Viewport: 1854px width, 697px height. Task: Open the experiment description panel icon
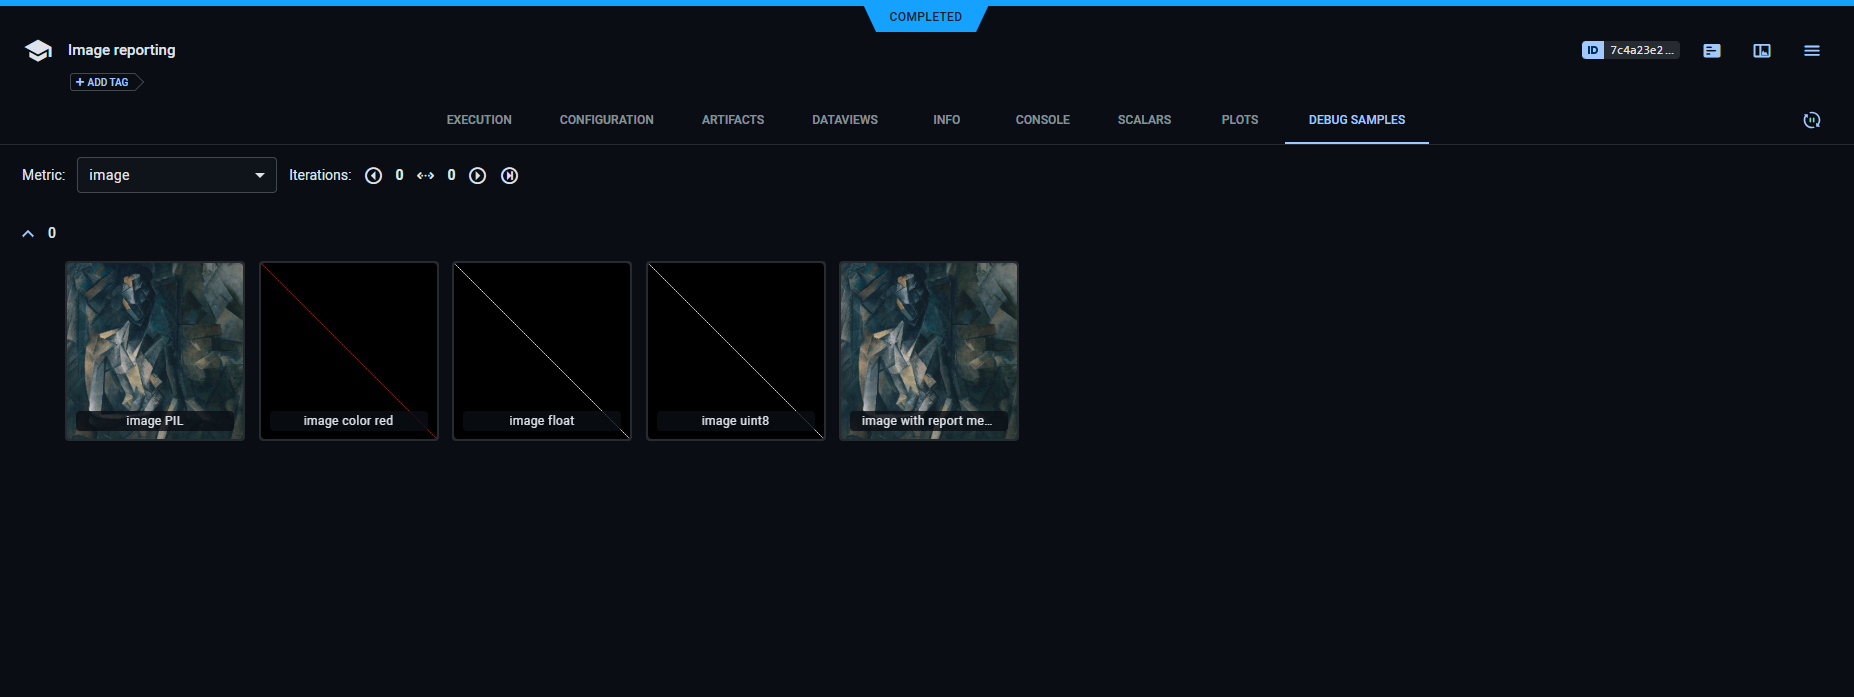coord(1711,51)
